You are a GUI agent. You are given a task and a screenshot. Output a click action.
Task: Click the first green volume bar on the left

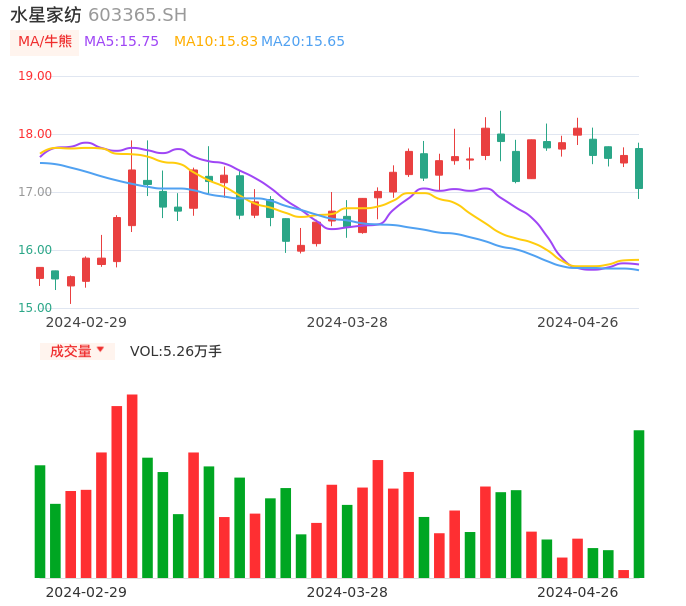click(x=40, y=521)
